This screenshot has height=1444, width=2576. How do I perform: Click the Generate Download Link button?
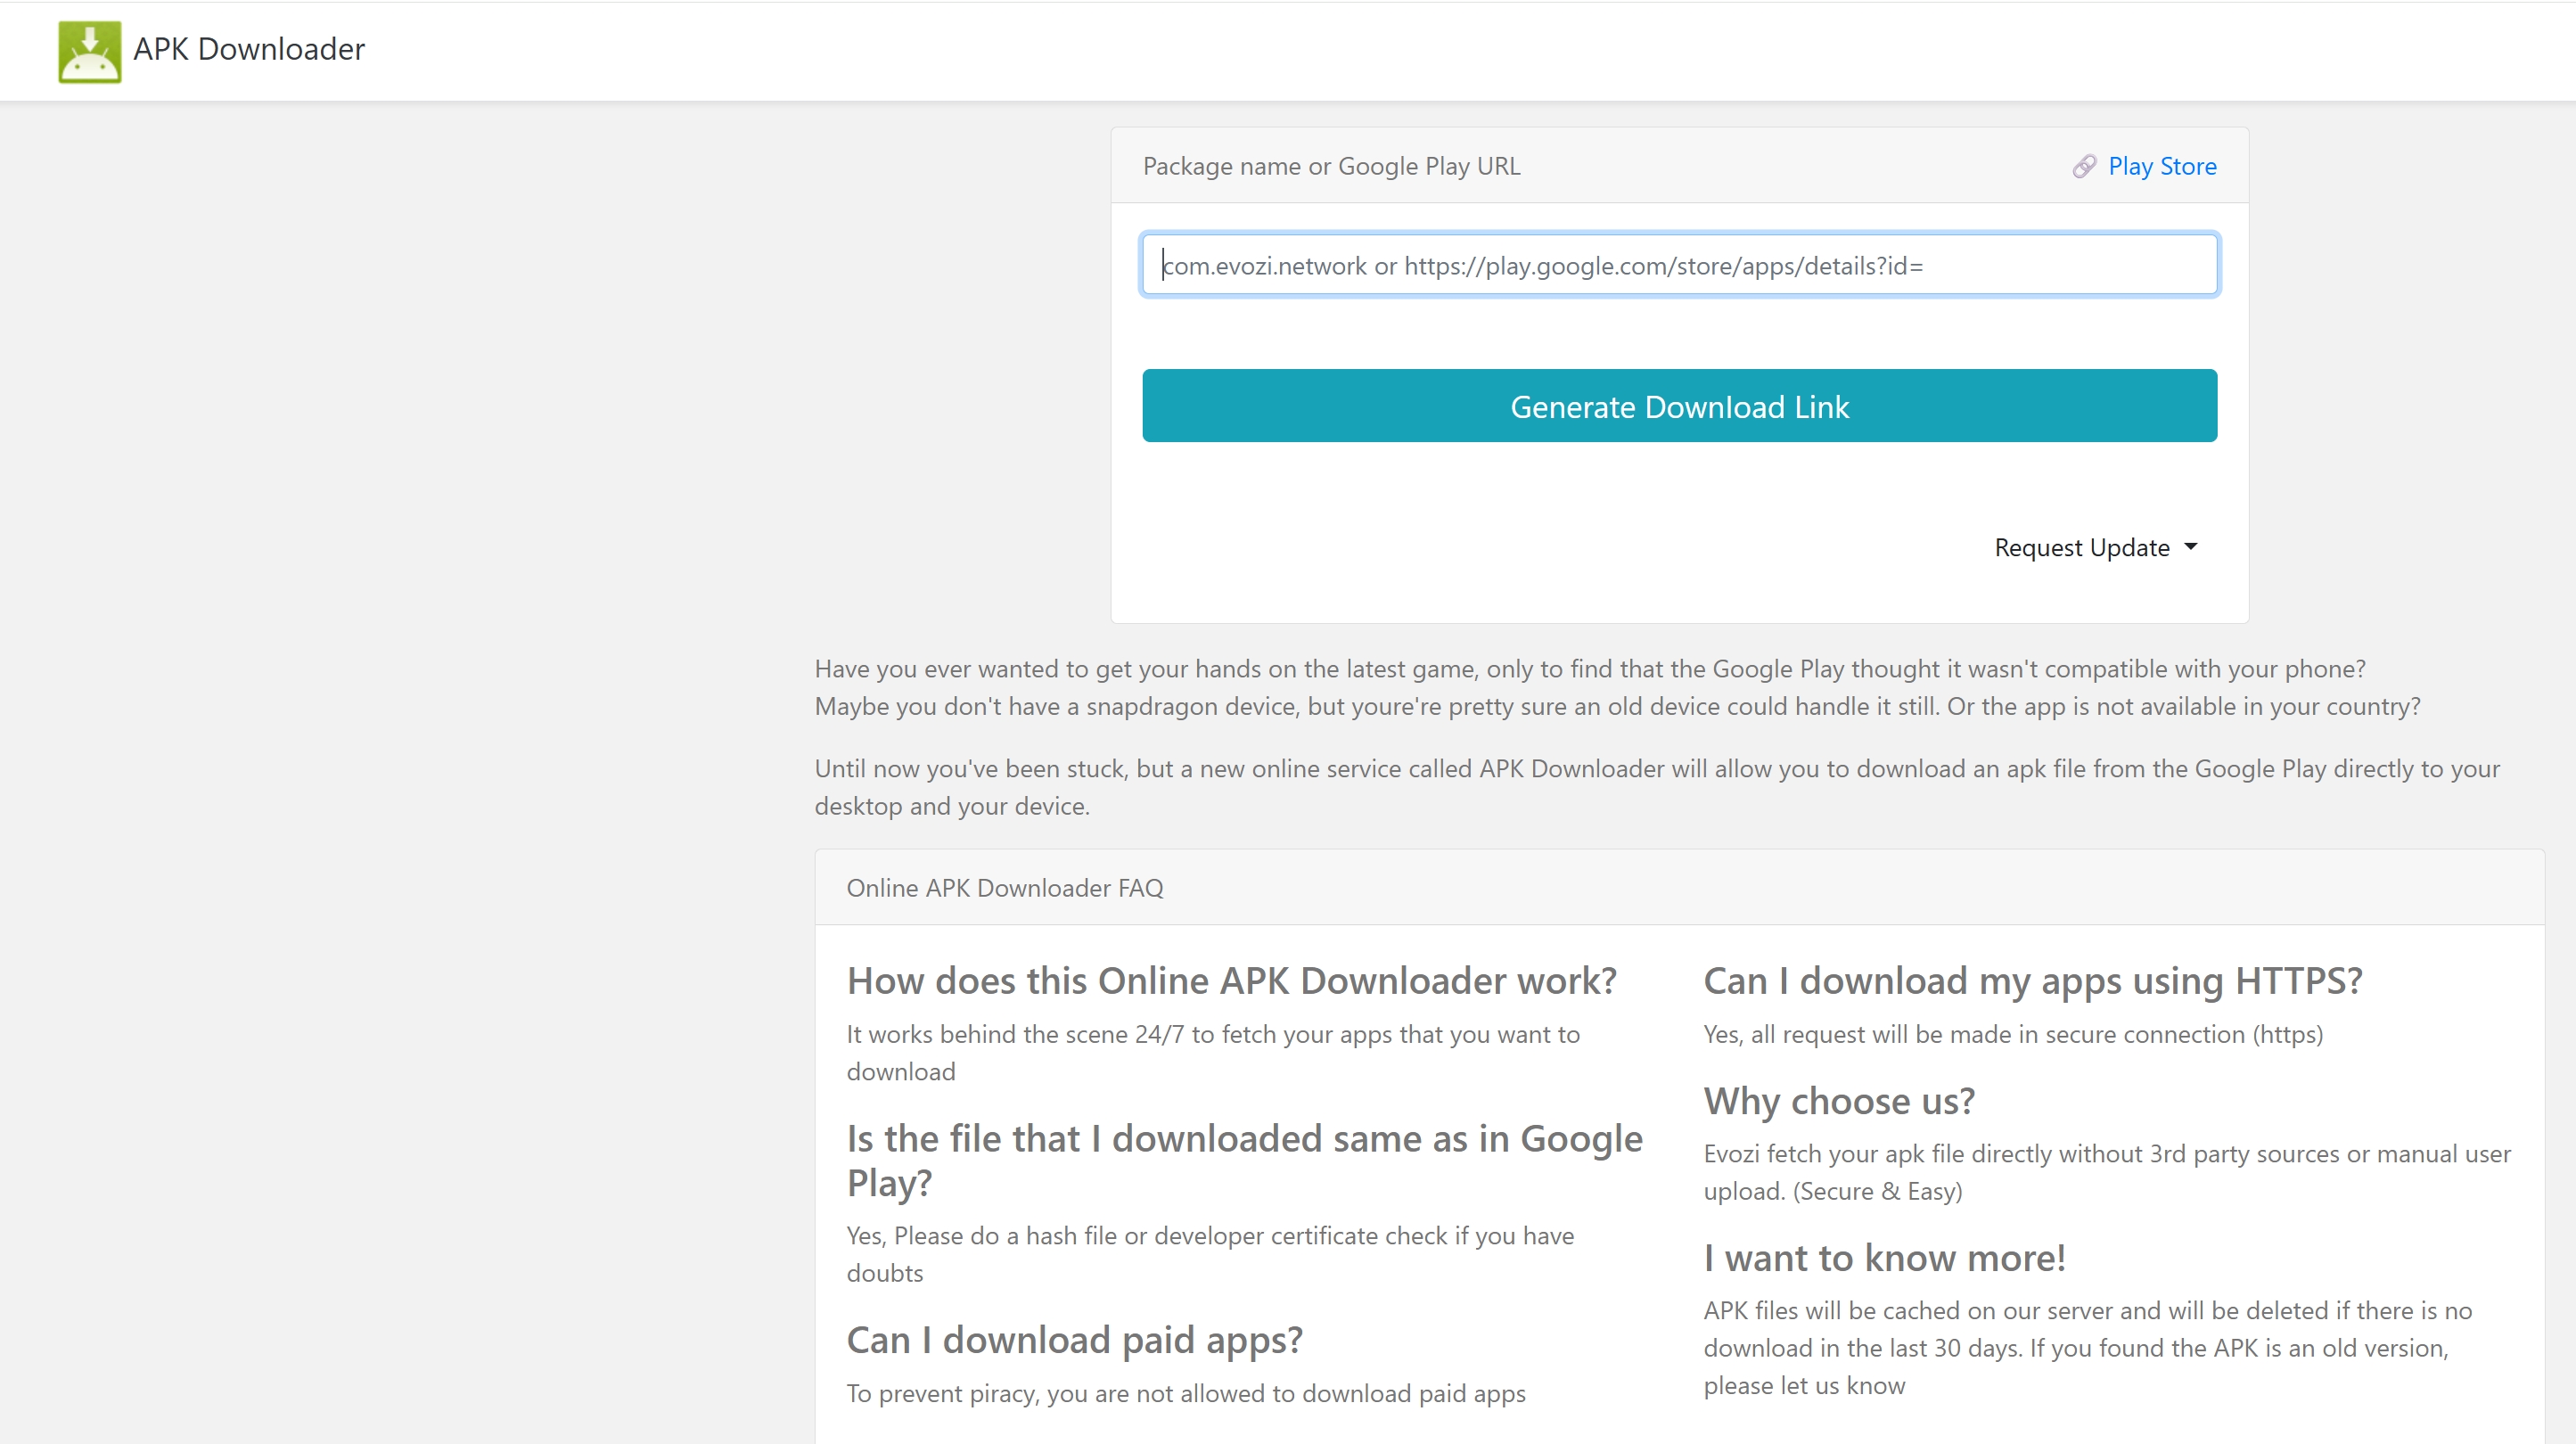coord(1679,406)
